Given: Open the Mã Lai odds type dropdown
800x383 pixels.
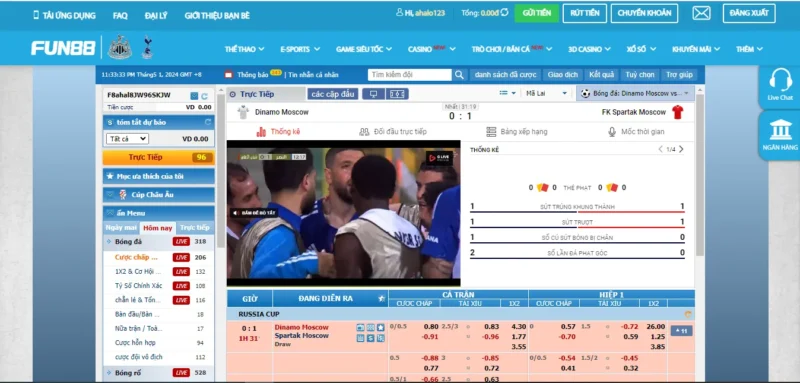Looking at the screenshot, I should click(x=547, y=93).
